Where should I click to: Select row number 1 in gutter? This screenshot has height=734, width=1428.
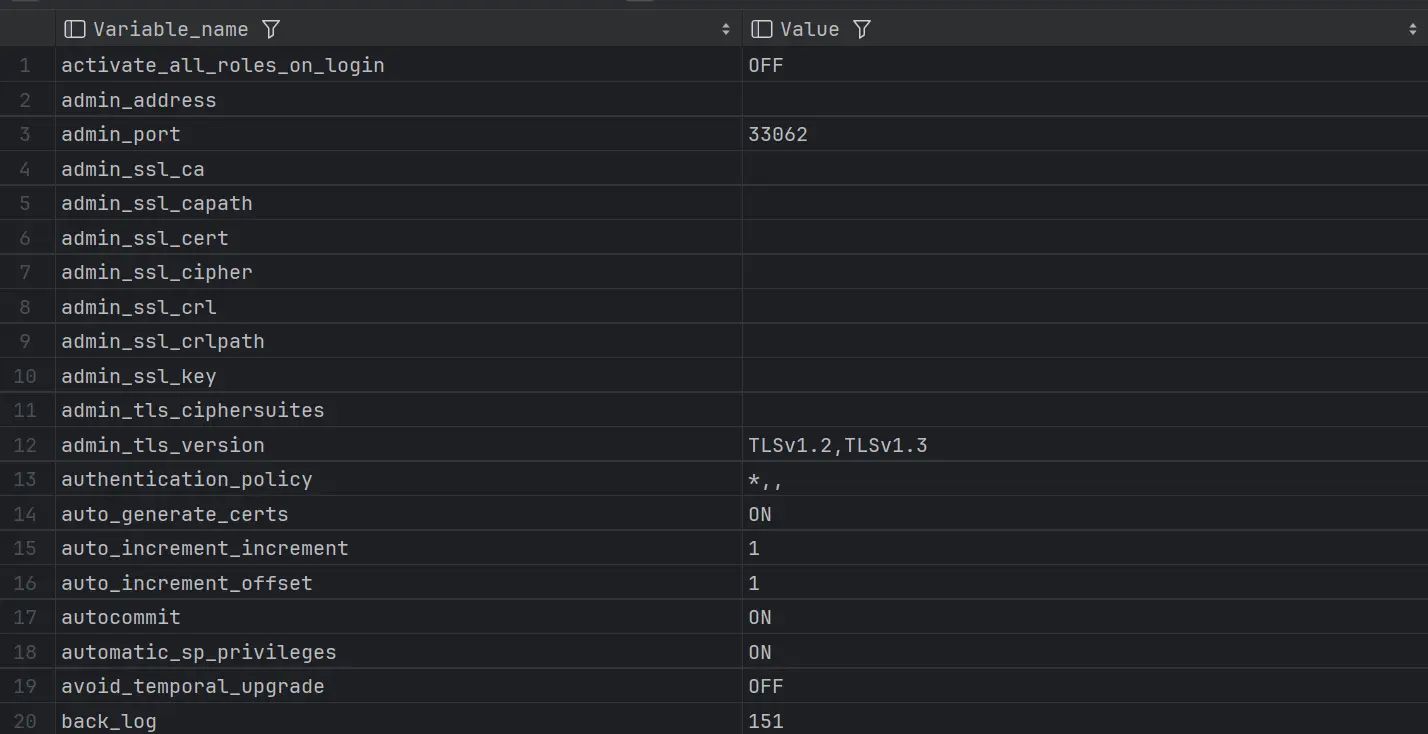click(x=25, y=65)
